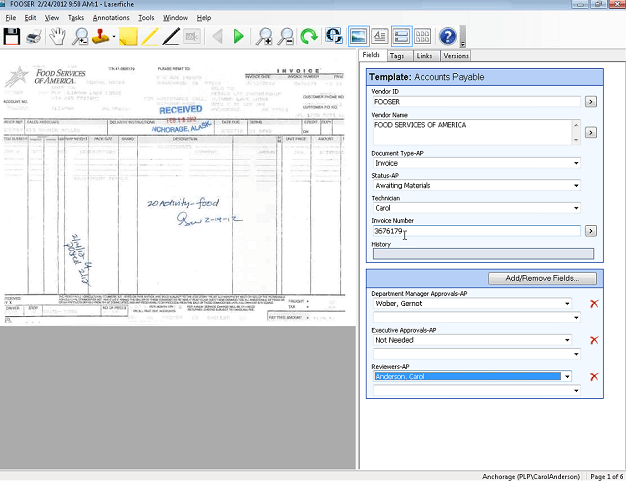626x481 pixels.
Task: Select the black Pen line tool
Action: click(x=171, y=37)
